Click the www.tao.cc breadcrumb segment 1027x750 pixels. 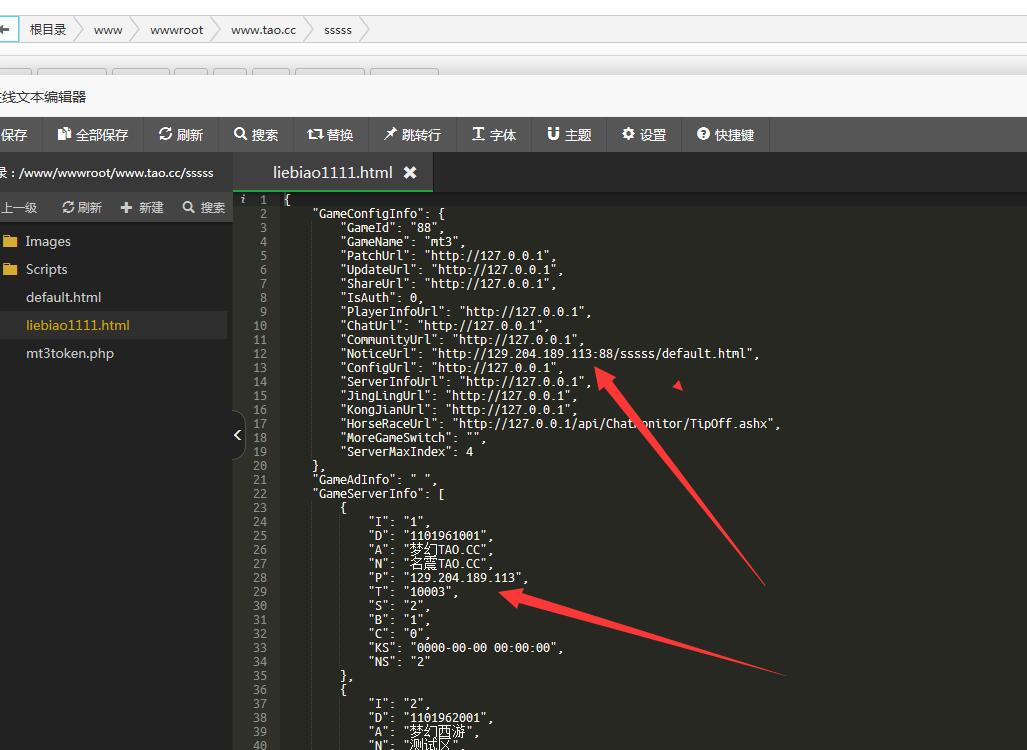pyautogui.click(x=263, y=30)
